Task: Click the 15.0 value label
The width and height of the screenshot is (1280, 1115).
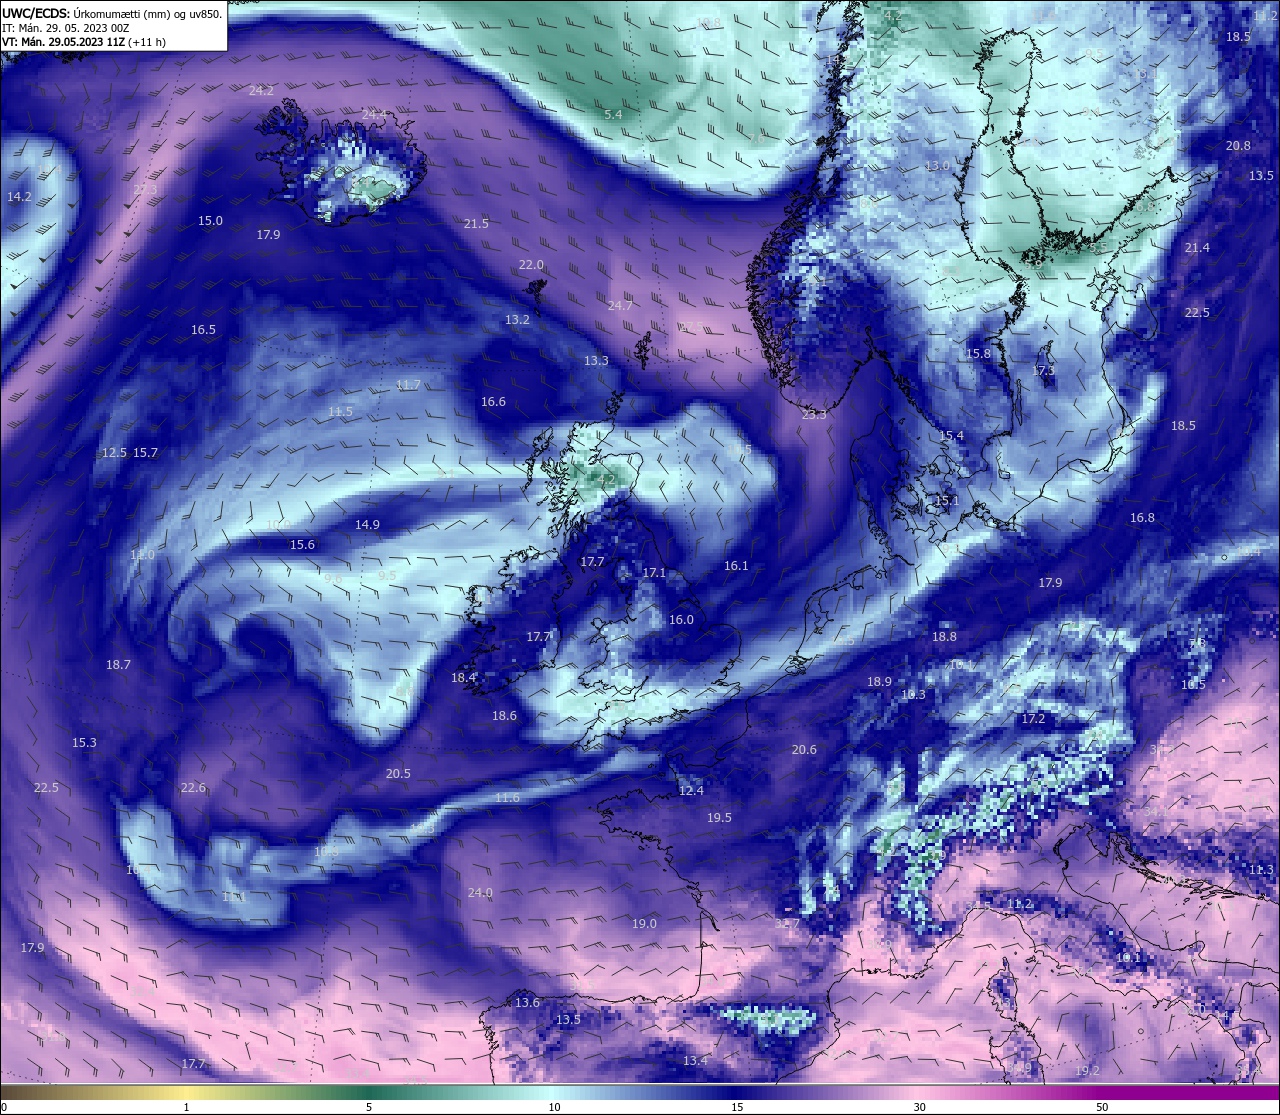Action: click(210, 221)
